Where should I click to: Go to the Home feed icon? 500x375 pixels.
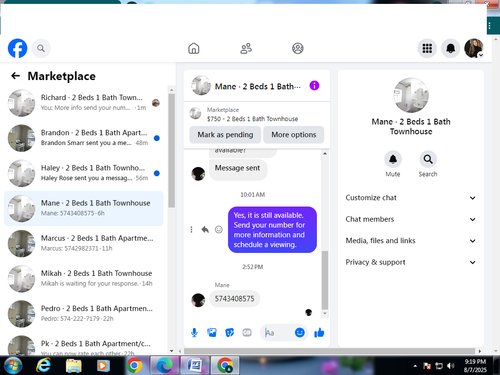tap(194, 48)
